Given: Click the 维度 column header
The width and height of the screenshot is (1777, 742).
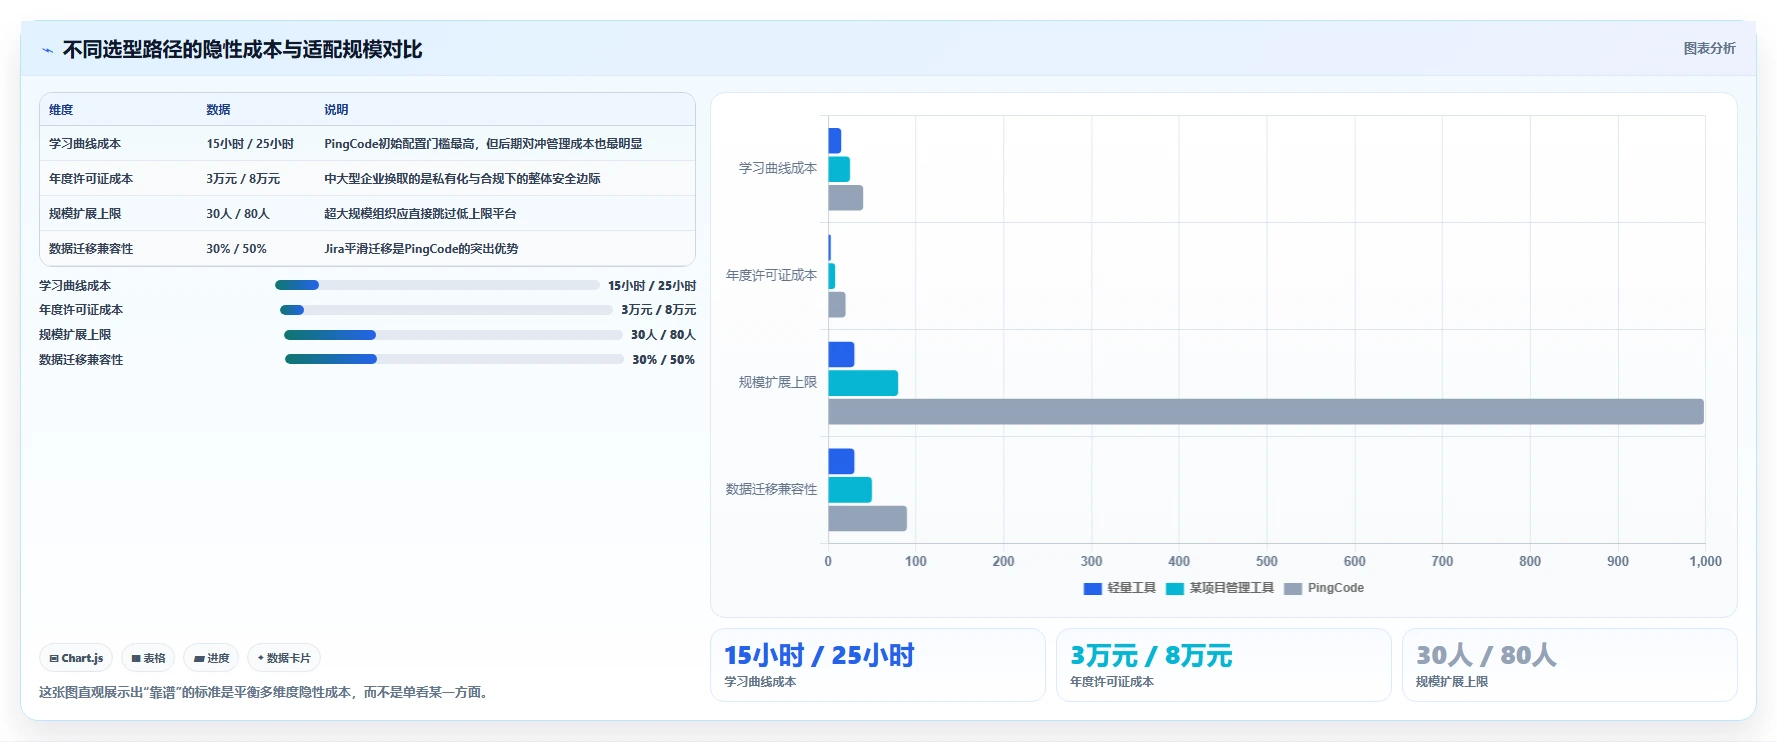Looking at the screenshot, I should click(61, 110).
